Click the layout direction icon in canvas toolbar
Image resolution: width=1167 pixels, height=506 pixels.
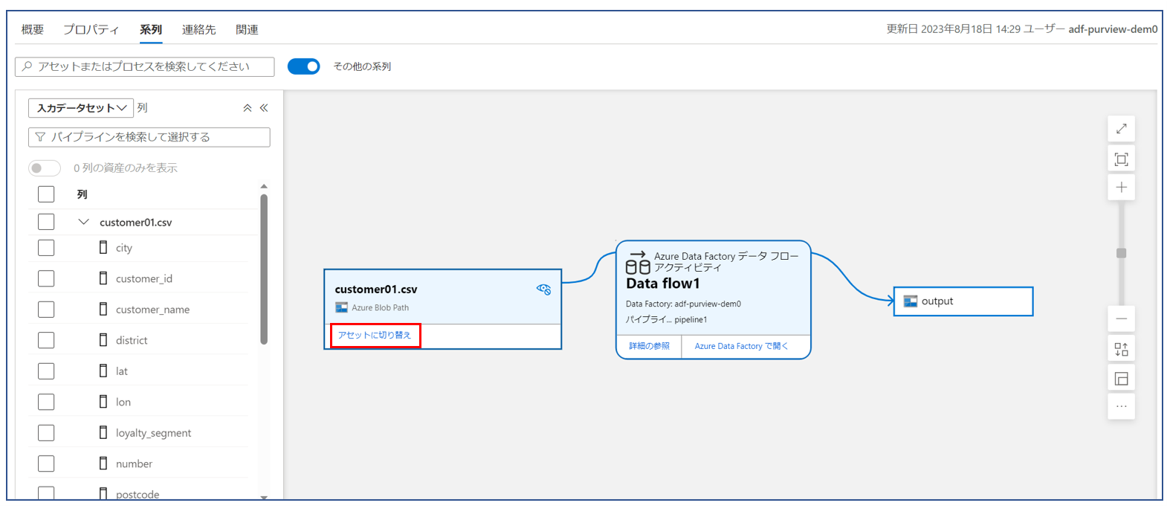coord(1121,349)
